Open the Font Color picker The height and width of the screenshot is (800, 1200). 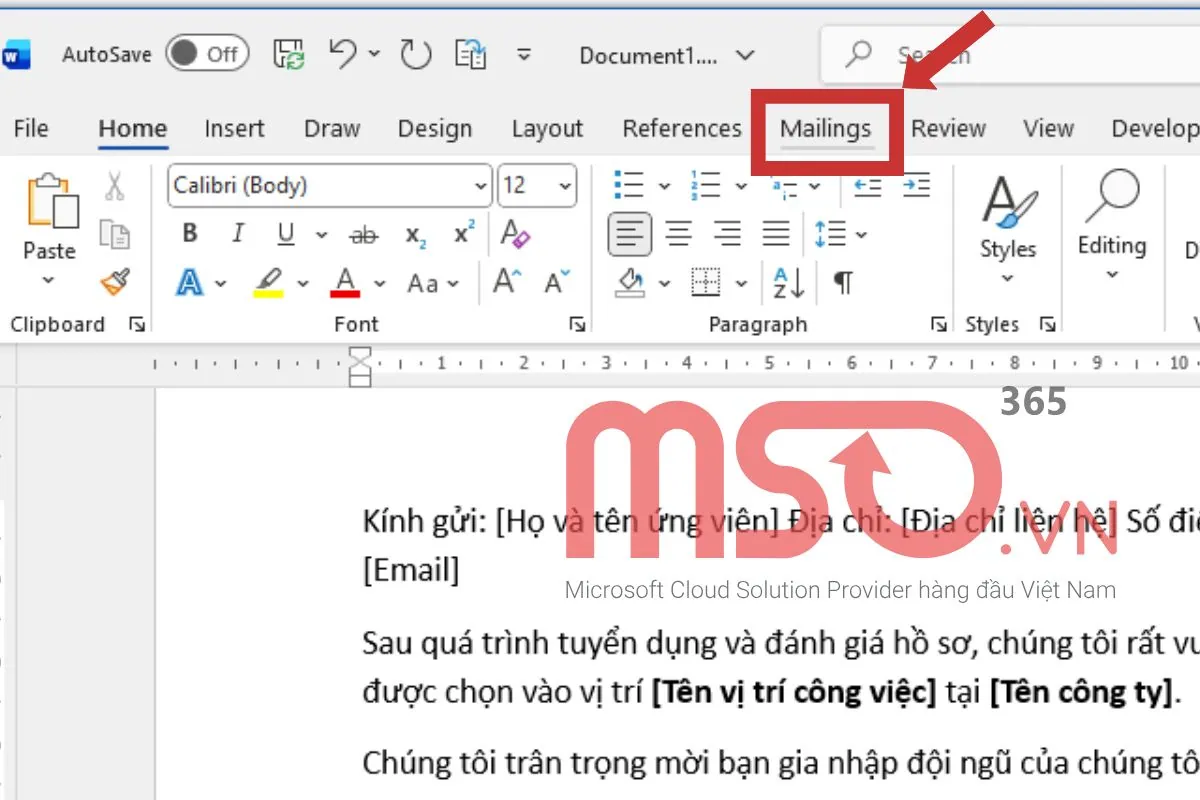[x=345, y=284]
